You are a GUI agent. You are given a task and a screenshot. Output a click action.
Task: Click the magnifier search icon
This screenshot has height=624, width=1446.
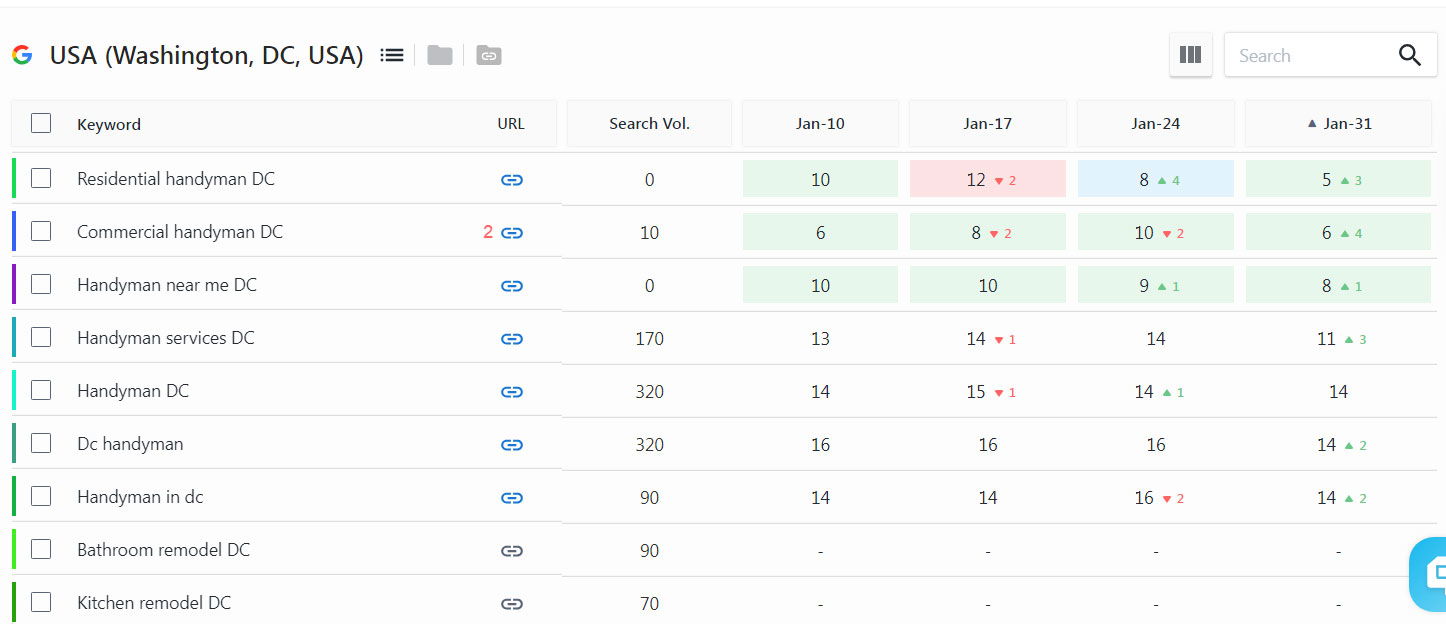tap(1410, 56)
